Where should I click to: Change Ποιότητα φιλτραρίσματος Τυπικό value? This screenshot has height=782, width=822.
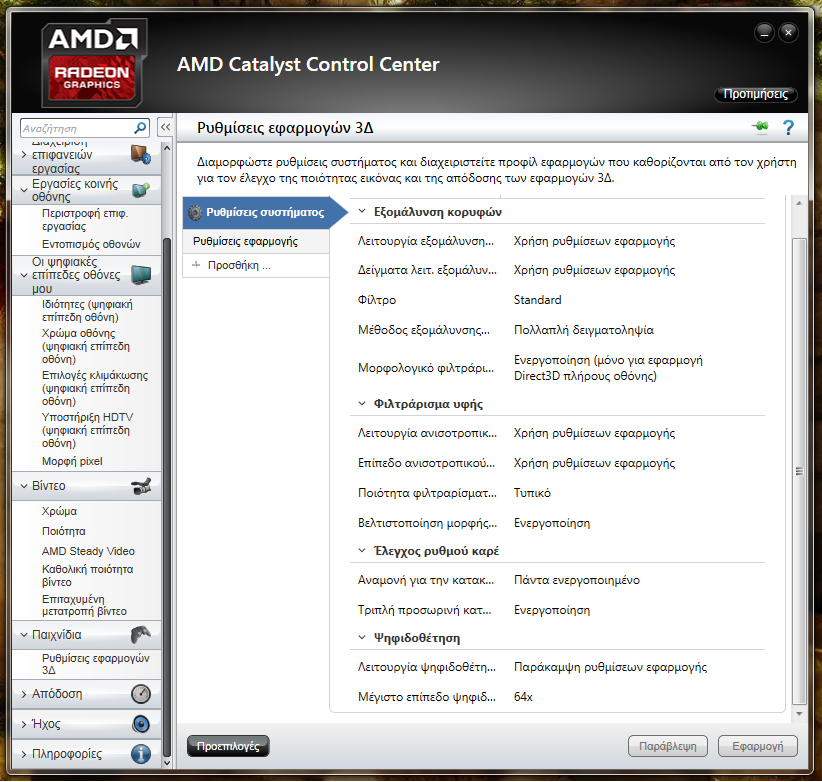532,493
